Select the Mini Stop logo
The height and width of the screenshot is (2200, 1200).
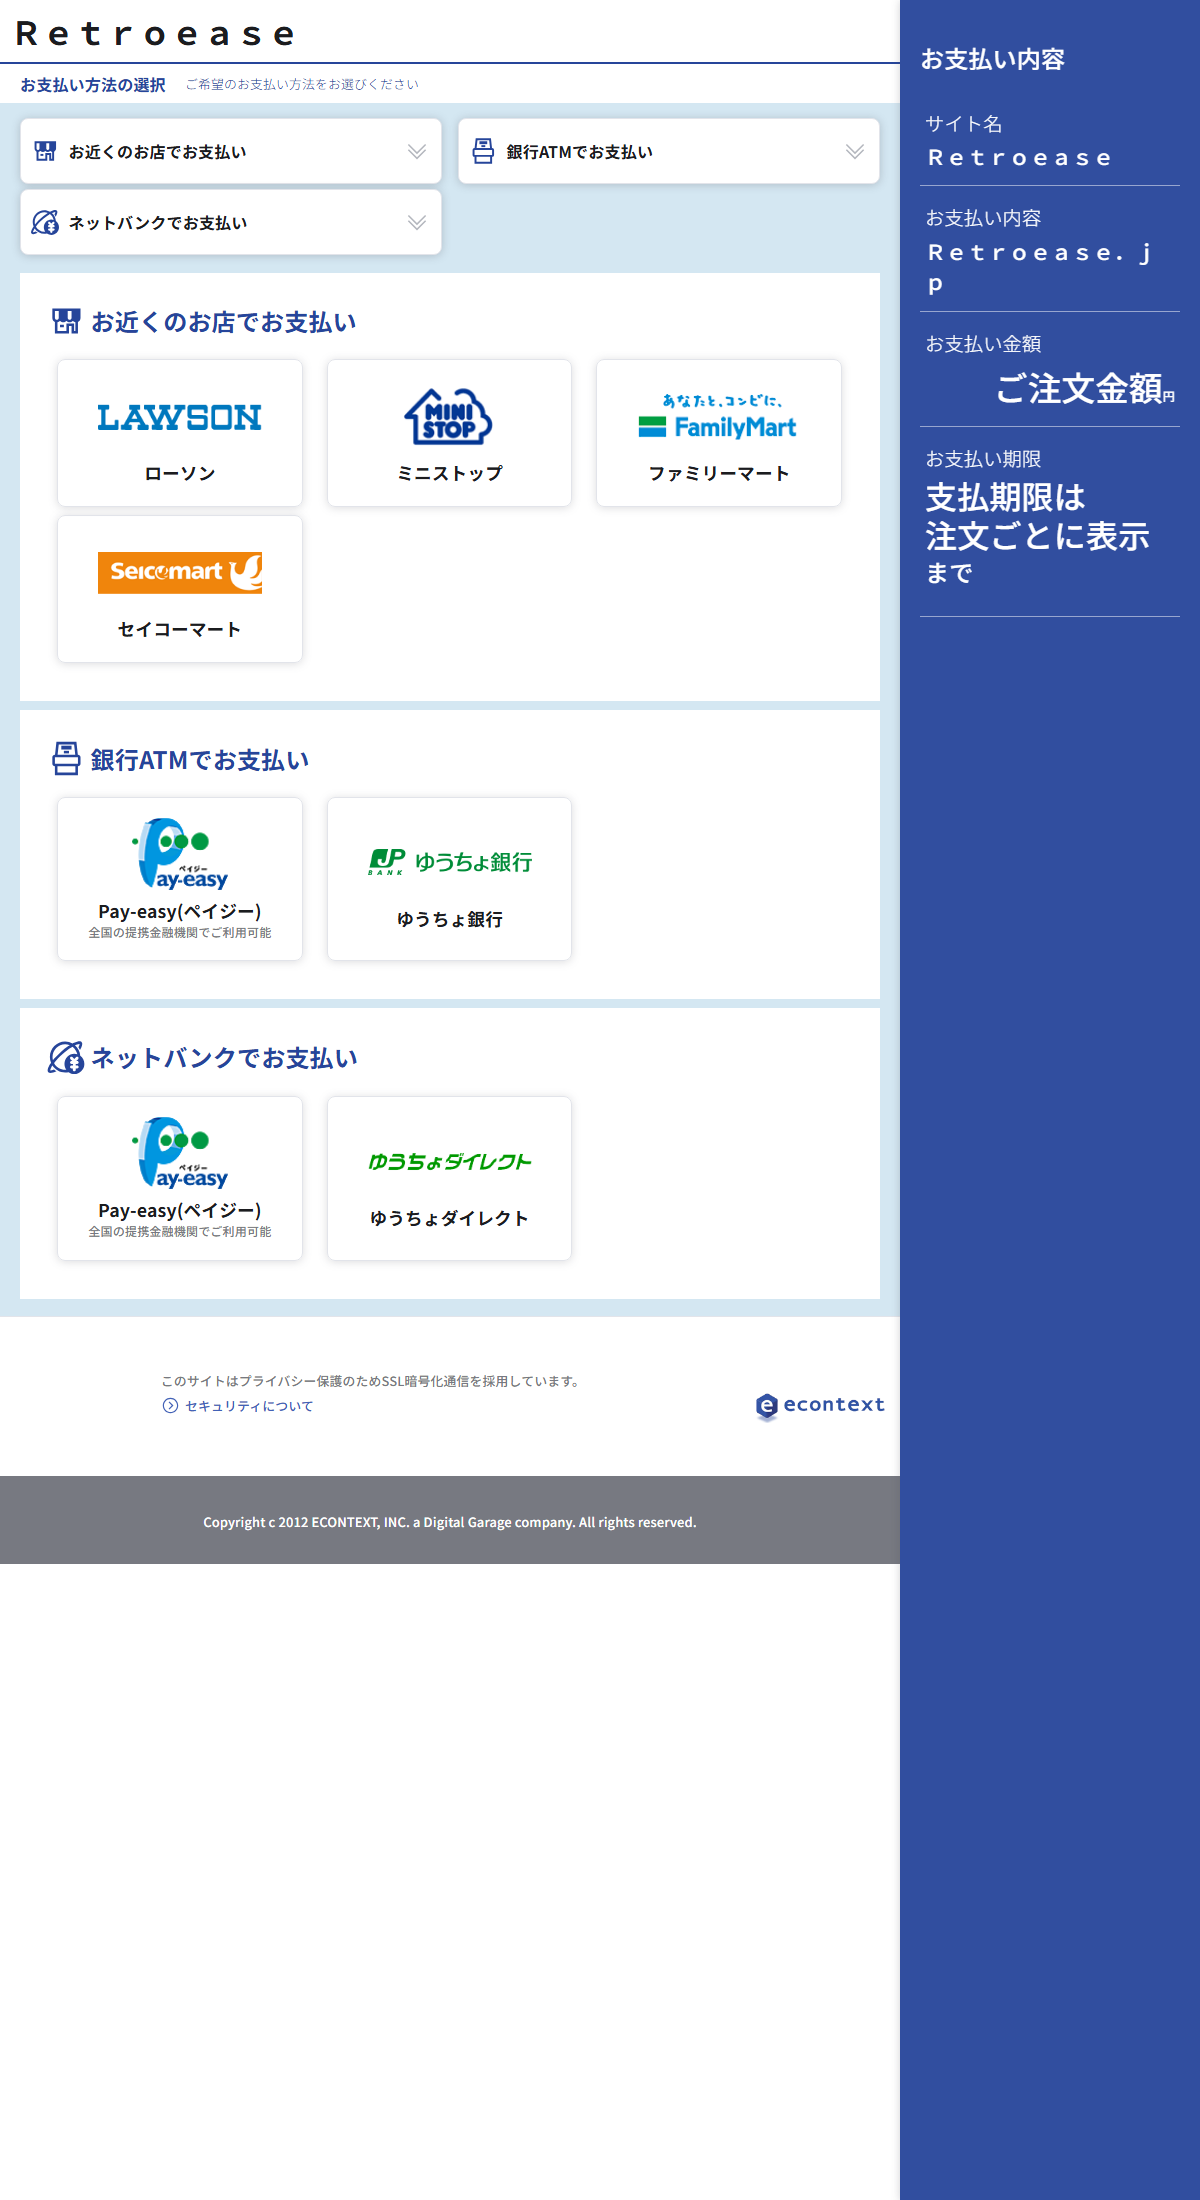(449, 417)
